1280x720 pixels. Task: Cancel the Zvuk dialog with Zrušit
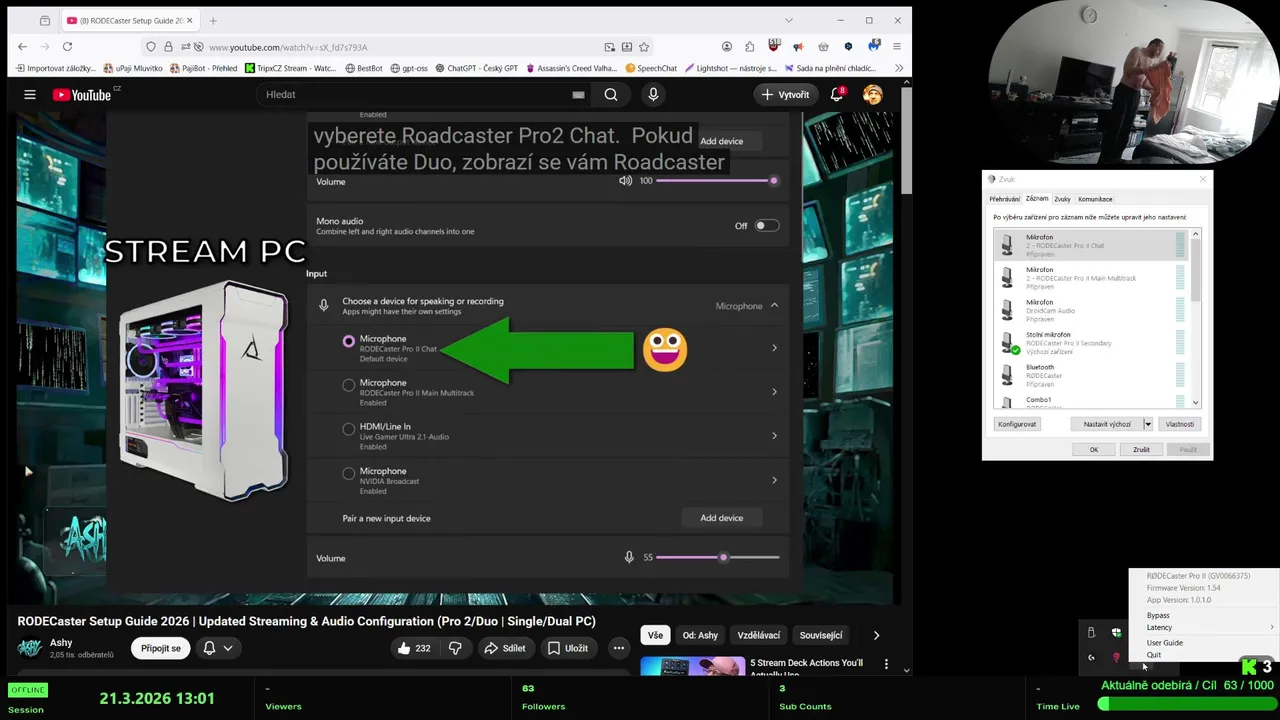click(x=1141, y=450)
